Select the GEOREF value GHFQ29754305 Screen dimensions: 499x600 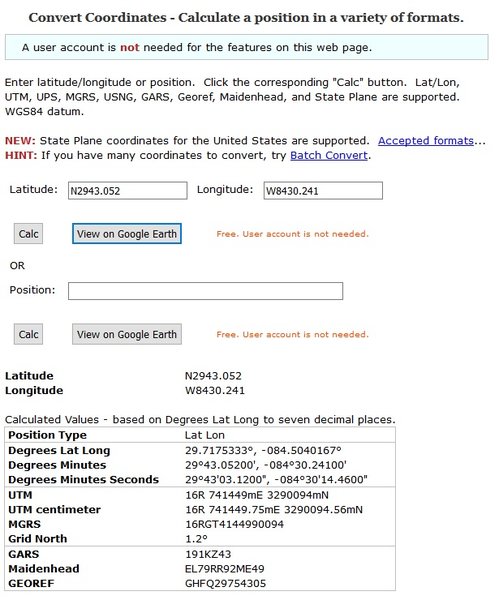tap(225, 584)
